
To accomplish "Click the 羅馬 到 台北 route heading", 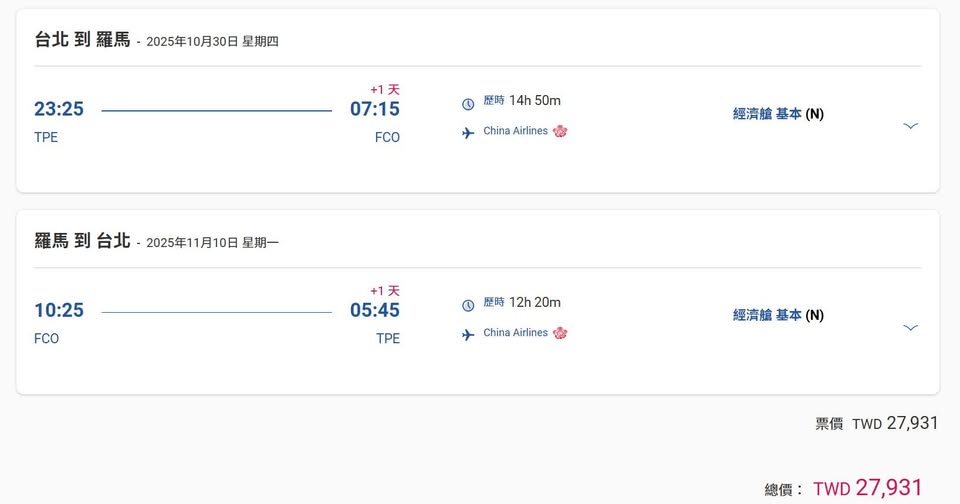I will tap(82, 241).
